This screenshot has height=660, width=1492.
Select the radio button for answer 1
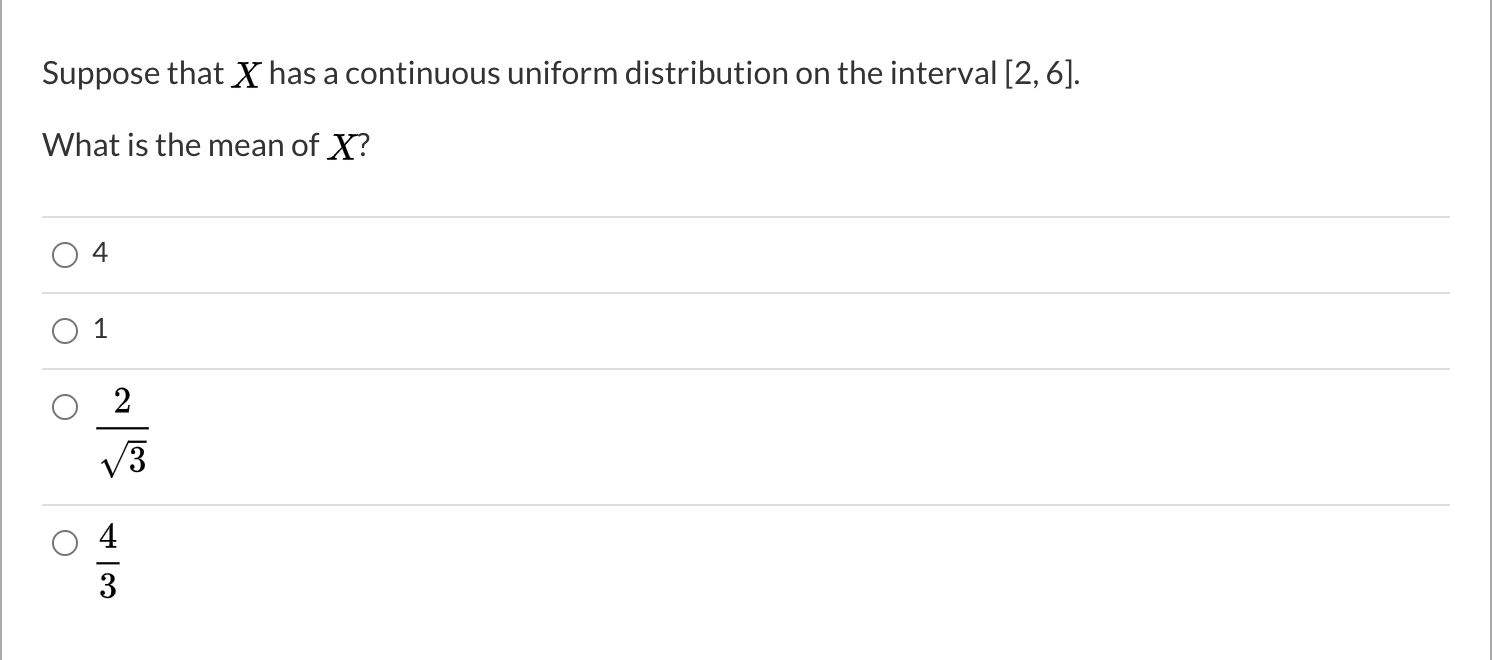65,330
